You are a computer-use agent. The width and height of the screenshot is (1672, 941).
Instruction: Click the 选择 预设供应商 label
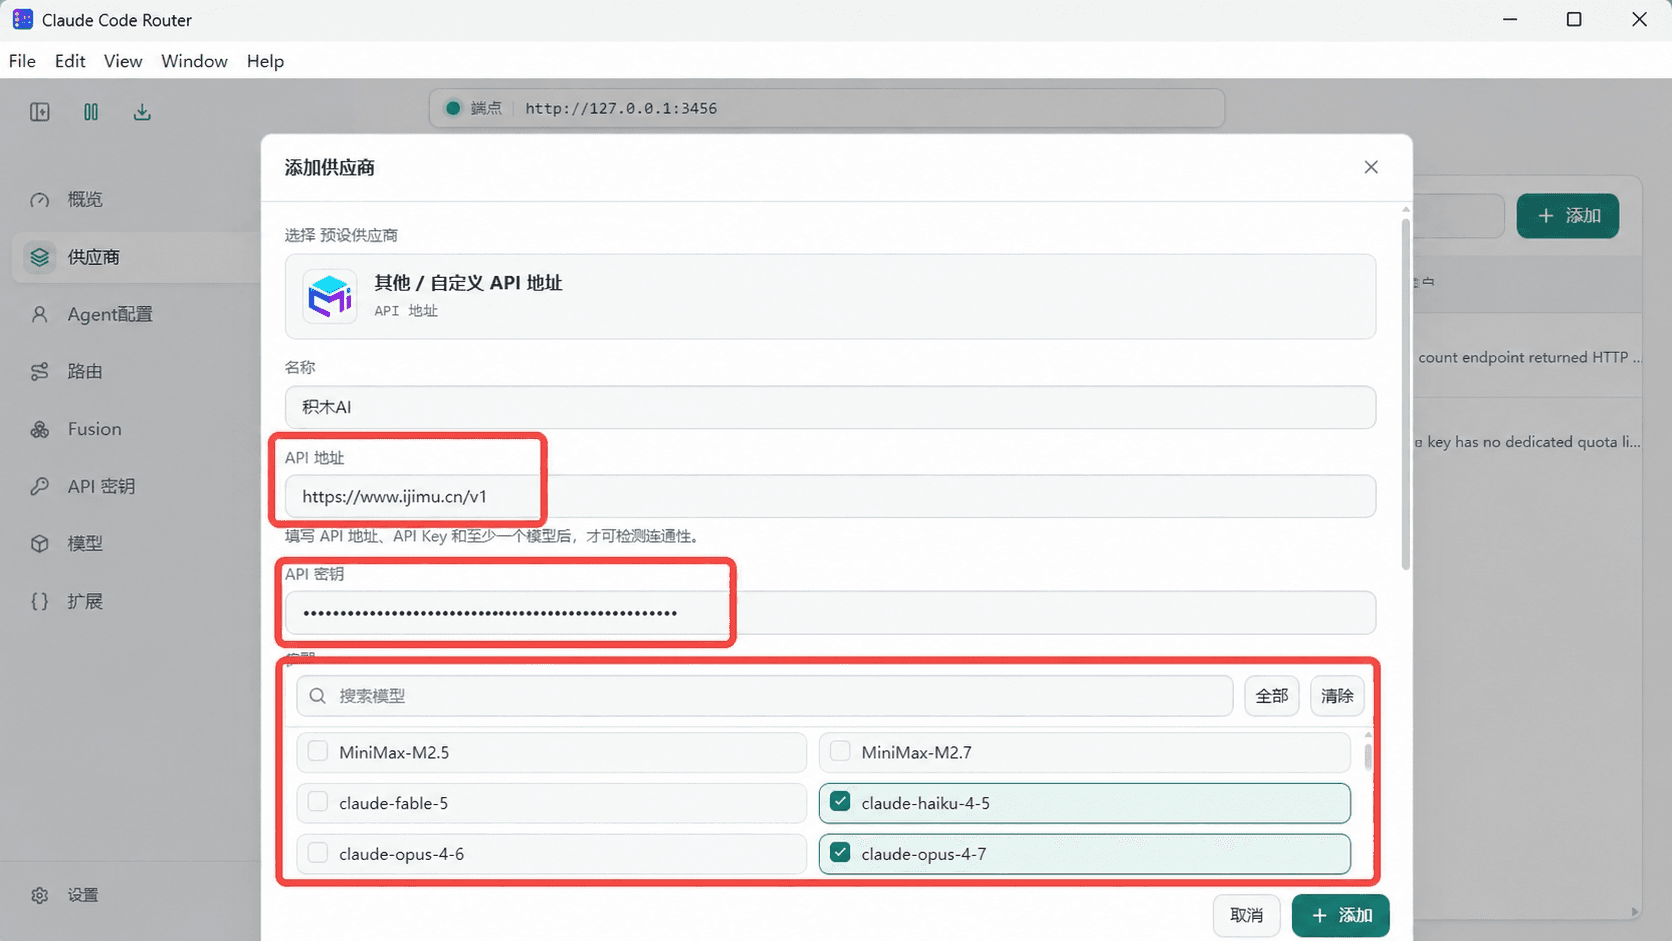[341, 235]
